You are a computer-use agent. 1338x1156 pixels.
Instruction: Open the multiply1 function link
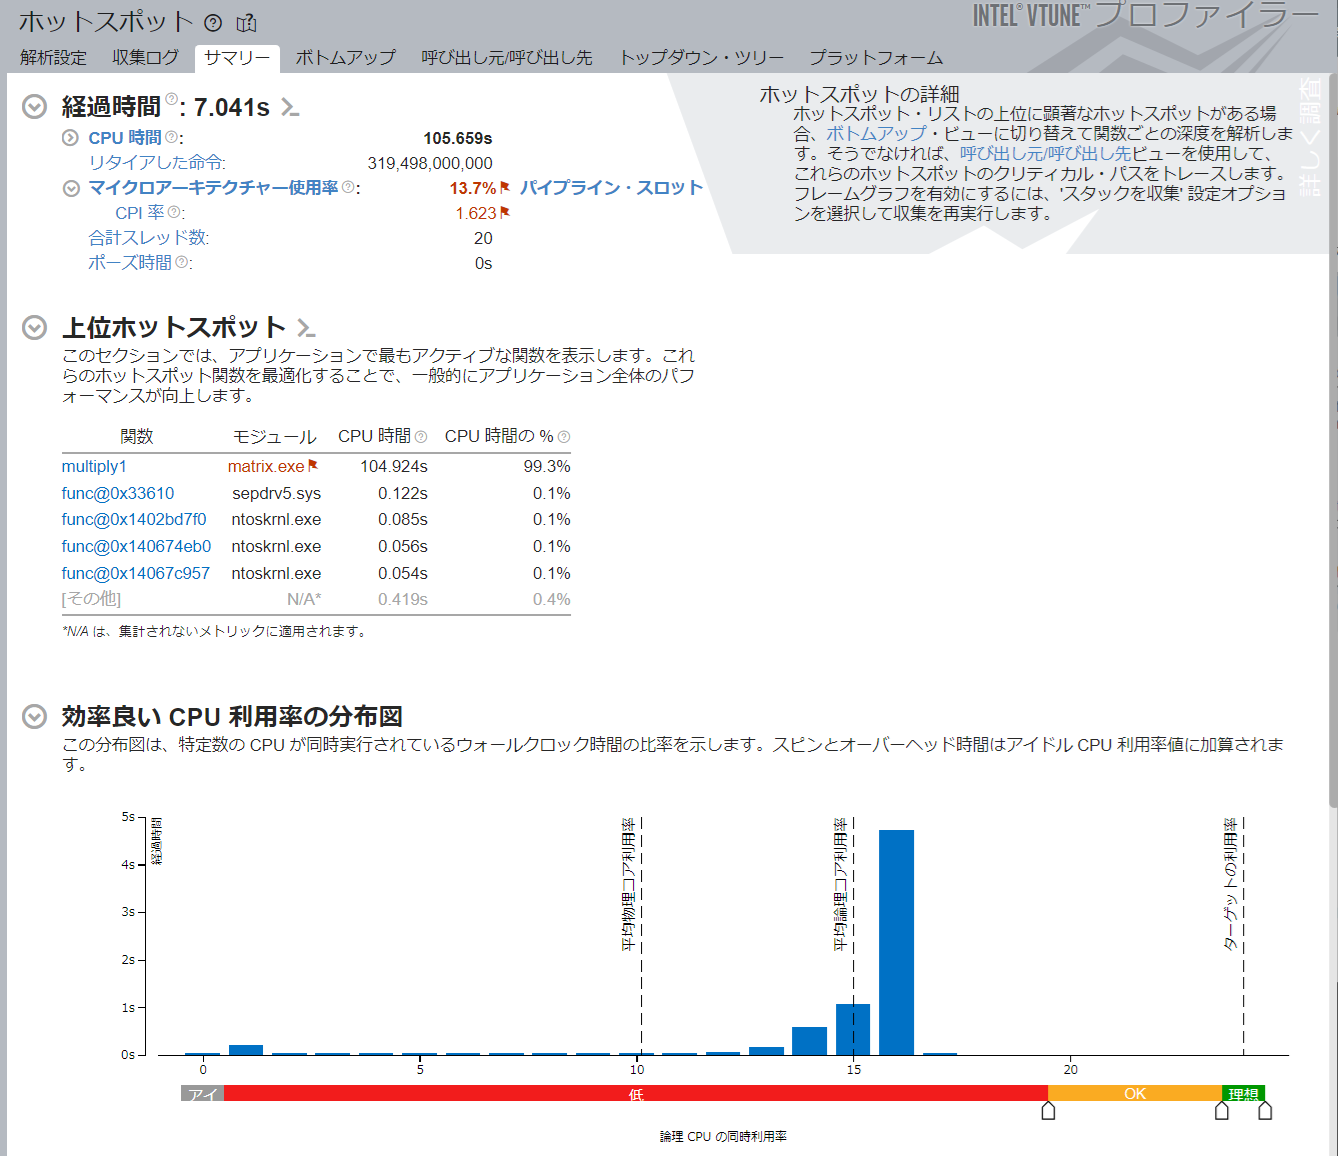click(x=94, y=467)
